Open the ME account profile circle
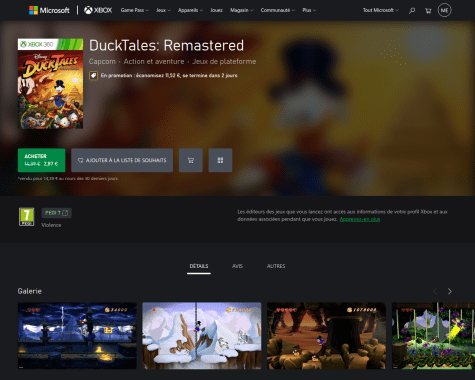This screenshot has height=380, width=475. [444, 10]
